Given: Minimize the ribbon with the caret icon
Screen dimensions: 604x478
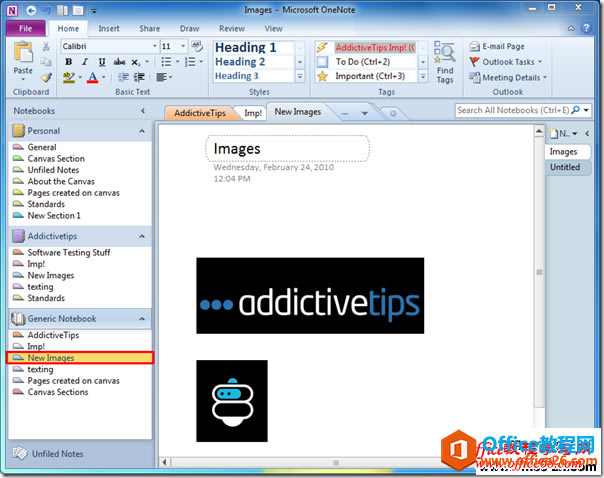Looking at the screenshot, I should (571, 29).
